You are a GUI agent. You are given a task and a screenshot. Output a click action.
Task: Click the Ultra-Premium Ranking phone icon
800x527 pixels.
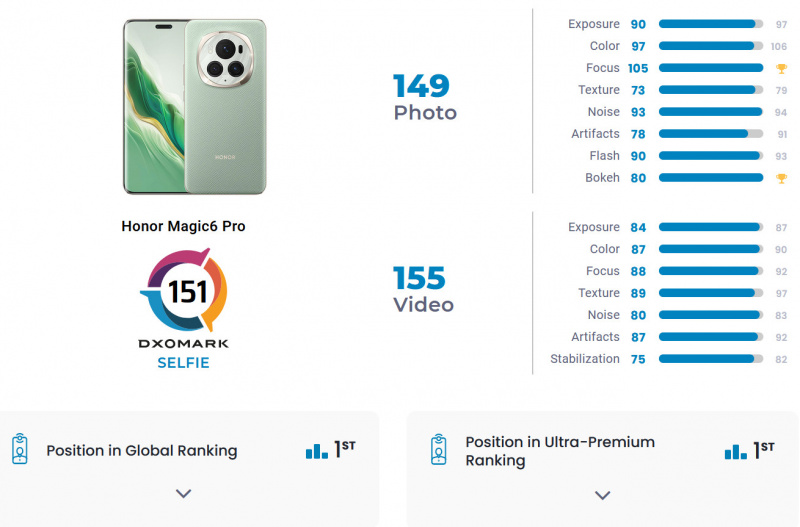[x=438, y=450]
